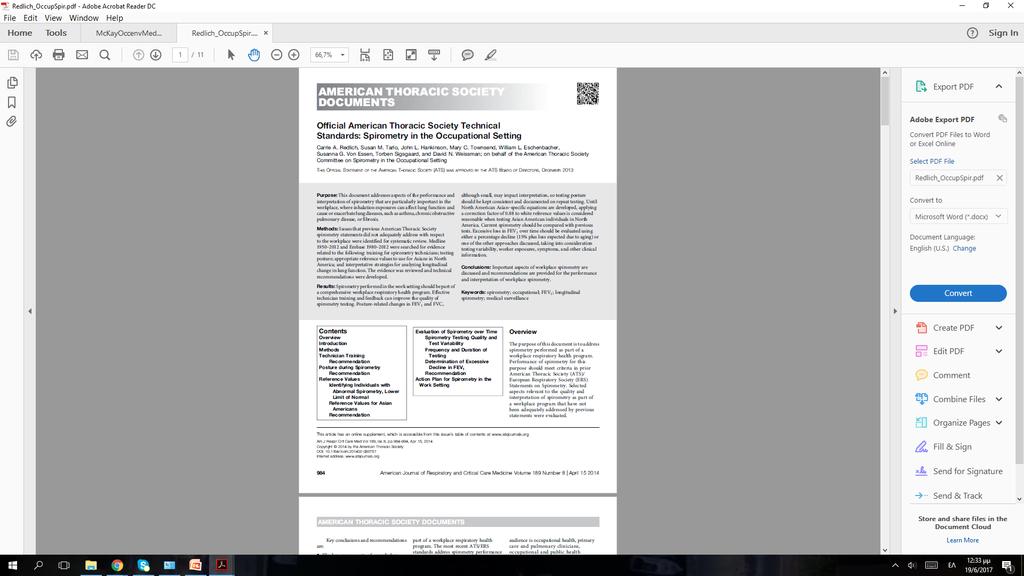Select the highlight text pen icon
This screenshot has width=1024, height=576.
(x=490, y=55)
